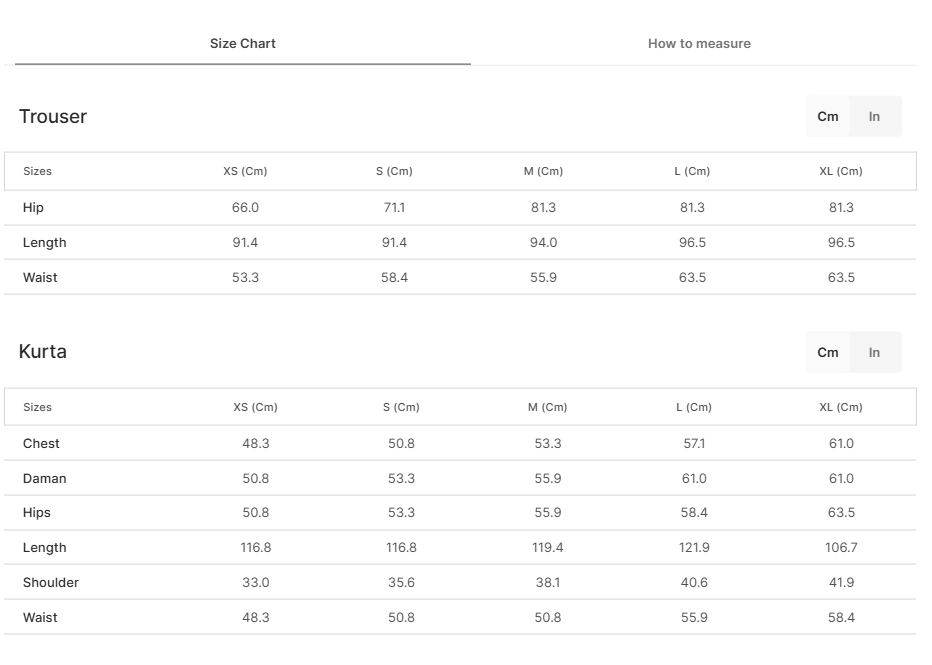Switch Kurta chart to inches

click(x=874, y=353)
